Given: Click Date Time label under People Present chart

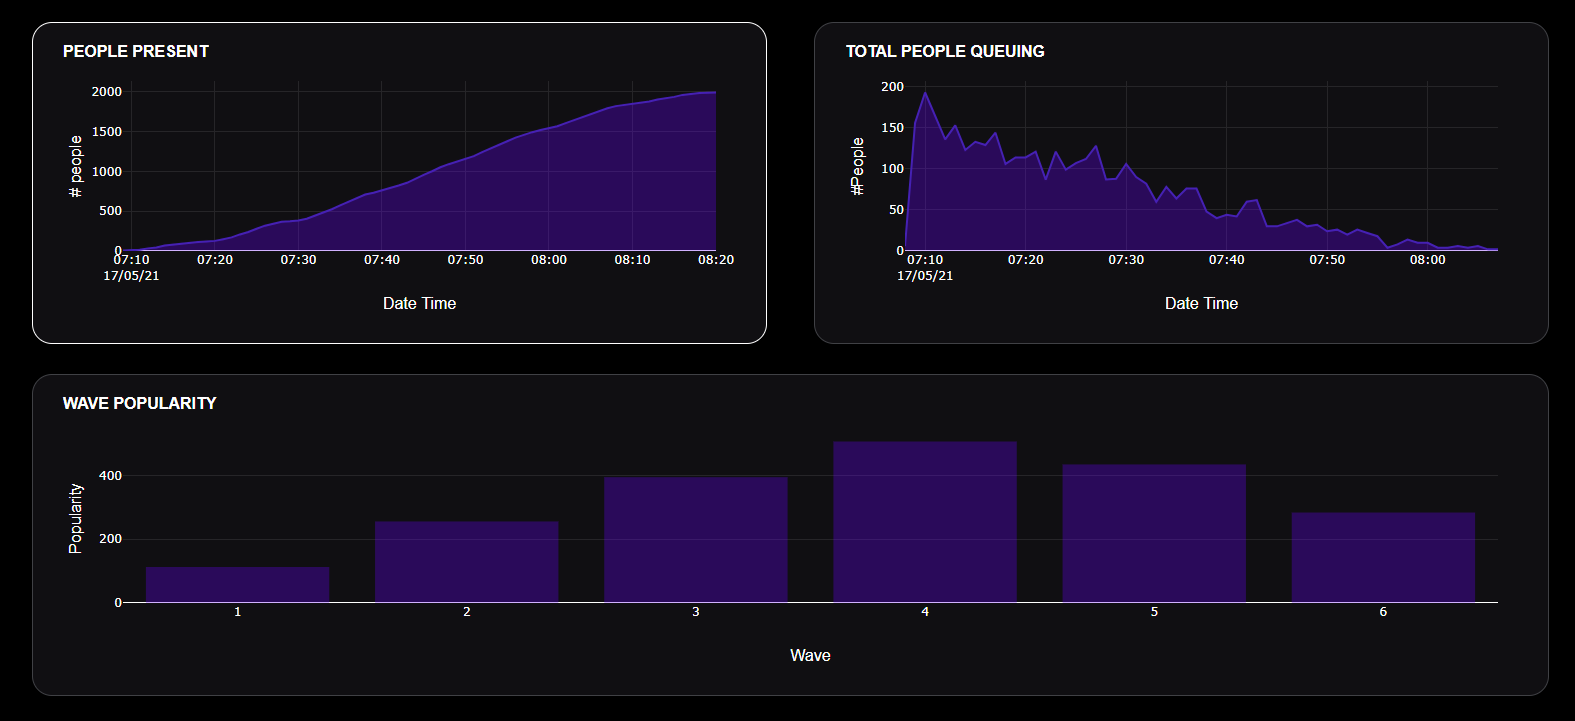Looking at the screenshot, I should tap(419, 303).
